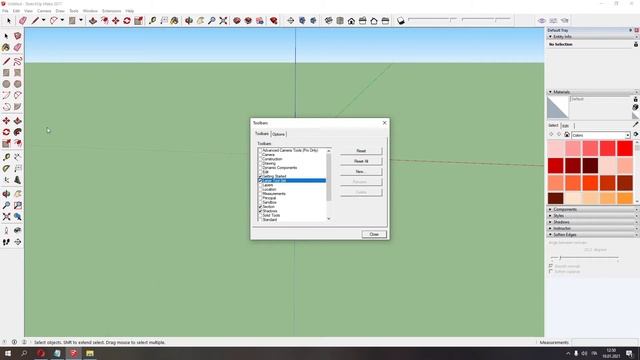Image resolution: width=640 pixels, height=360 pixels.
Task: Select the Circle tool in left toolbar
Action: pyautogui.click(x=6, y=84)
